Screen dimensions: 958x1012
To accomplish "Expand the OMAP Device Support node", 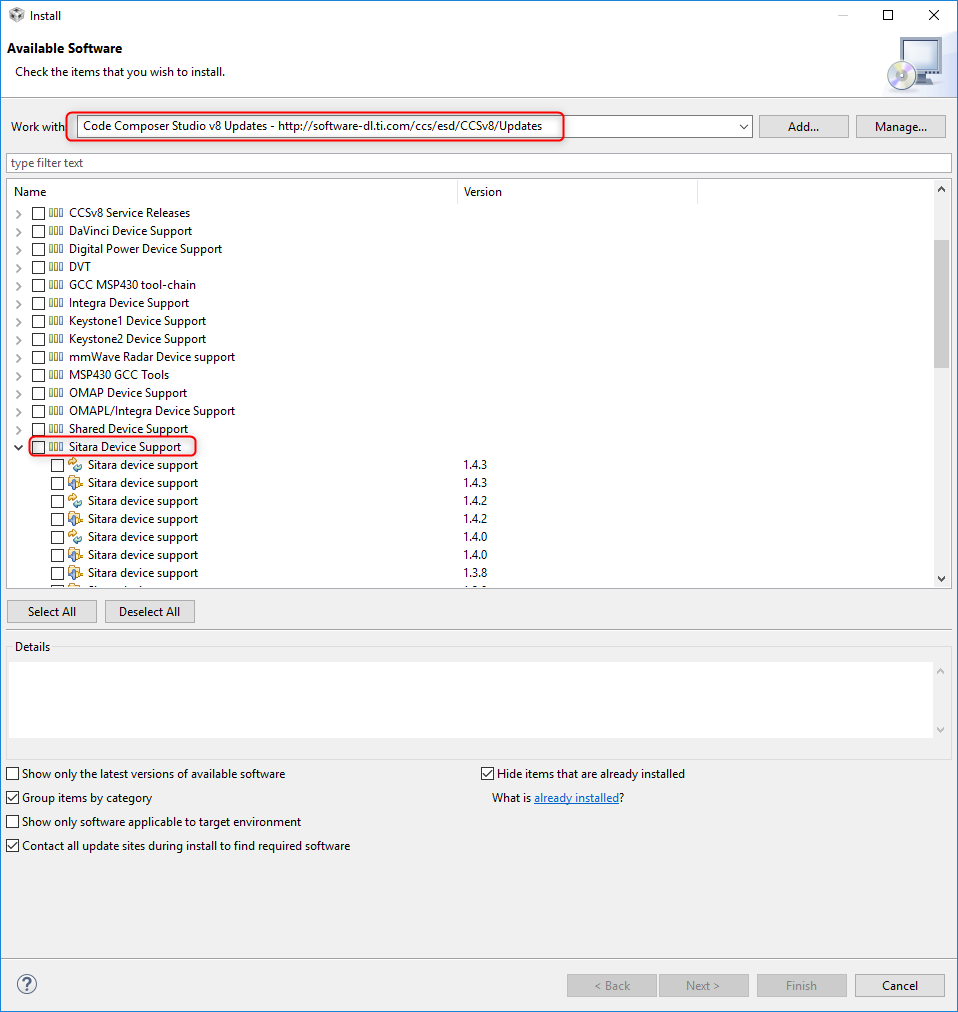I will 19,394.
